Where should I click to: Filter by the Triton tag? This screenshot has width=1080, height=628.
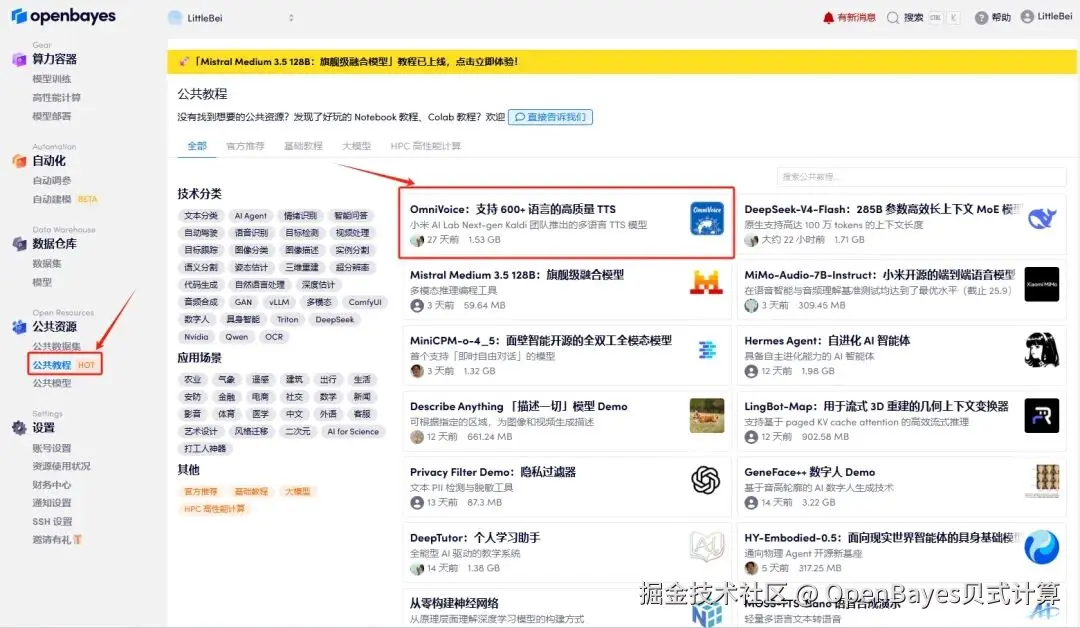point(288,320)
